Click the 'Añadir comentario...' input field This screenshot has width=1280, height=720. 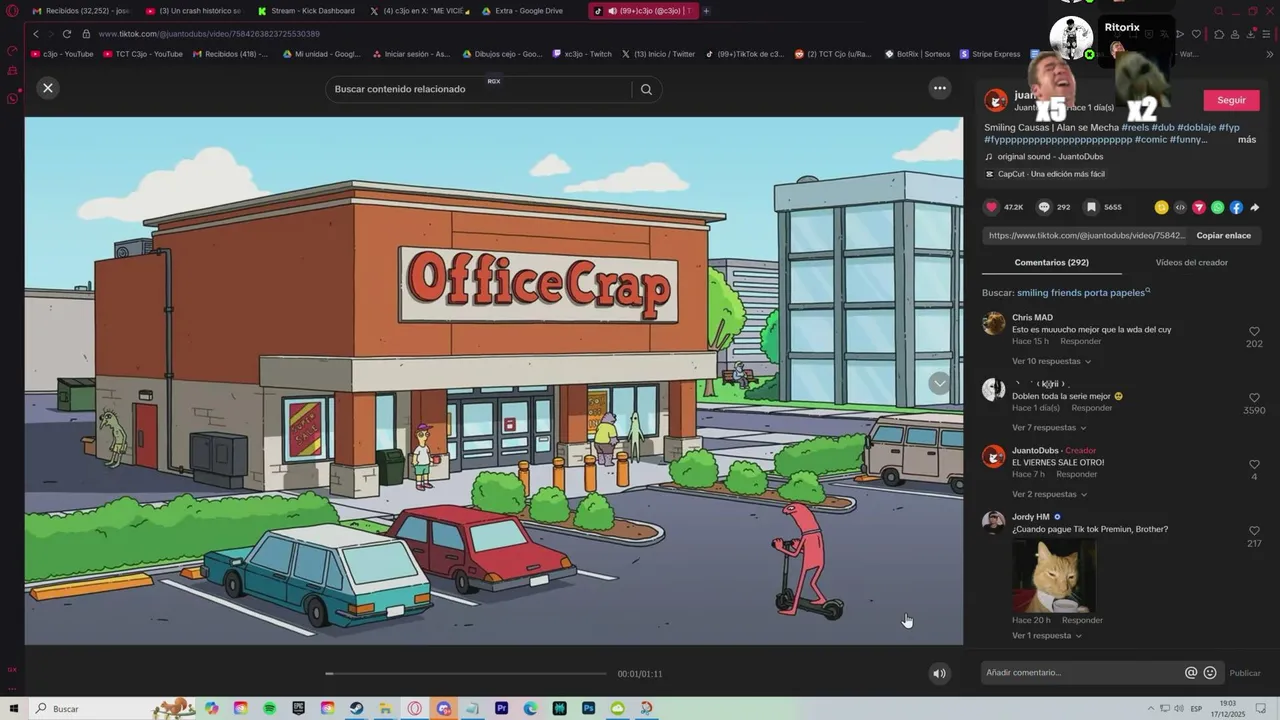[1080, 673]
